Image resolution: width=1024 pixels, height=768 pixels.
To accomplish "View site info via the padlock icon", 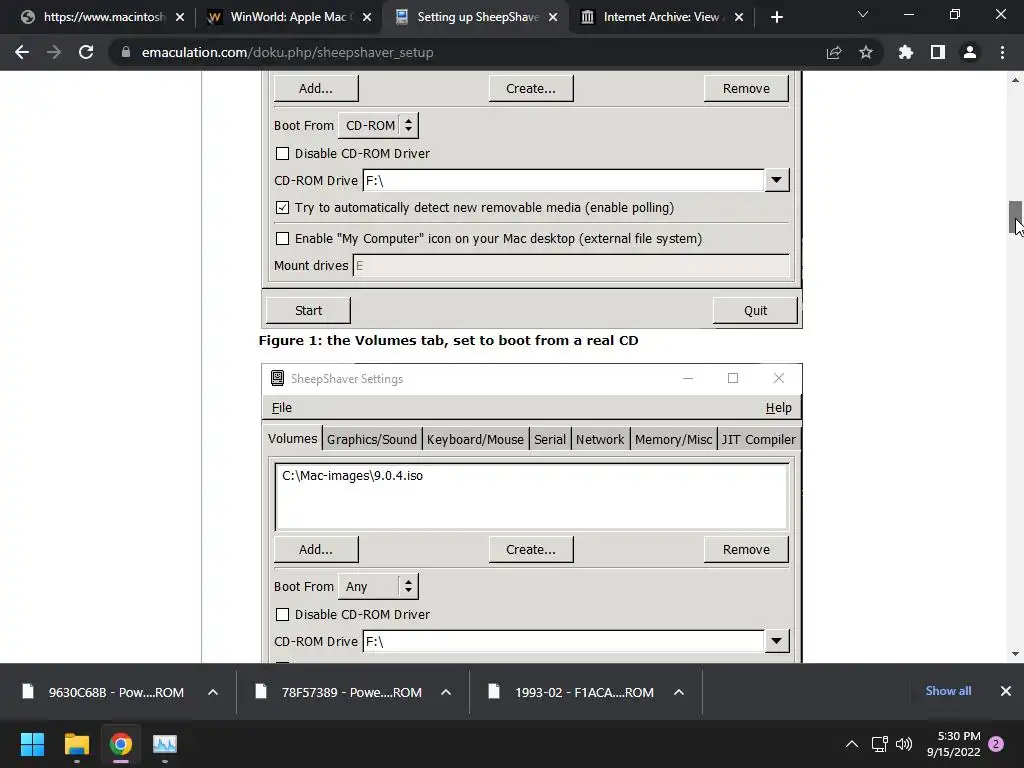I will [x=126, y=52].
